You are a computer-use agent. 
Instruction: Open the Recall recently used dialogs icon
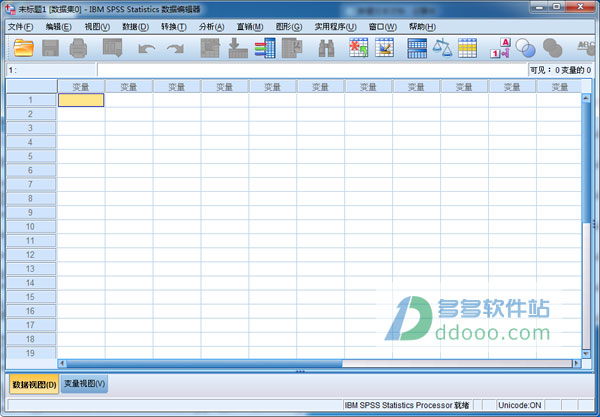112,48
